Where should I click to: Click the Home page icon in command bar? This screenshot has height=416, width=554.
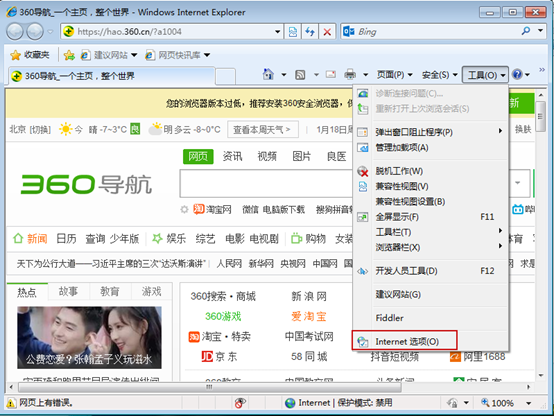pyautogui.click(x=268, y=75)
